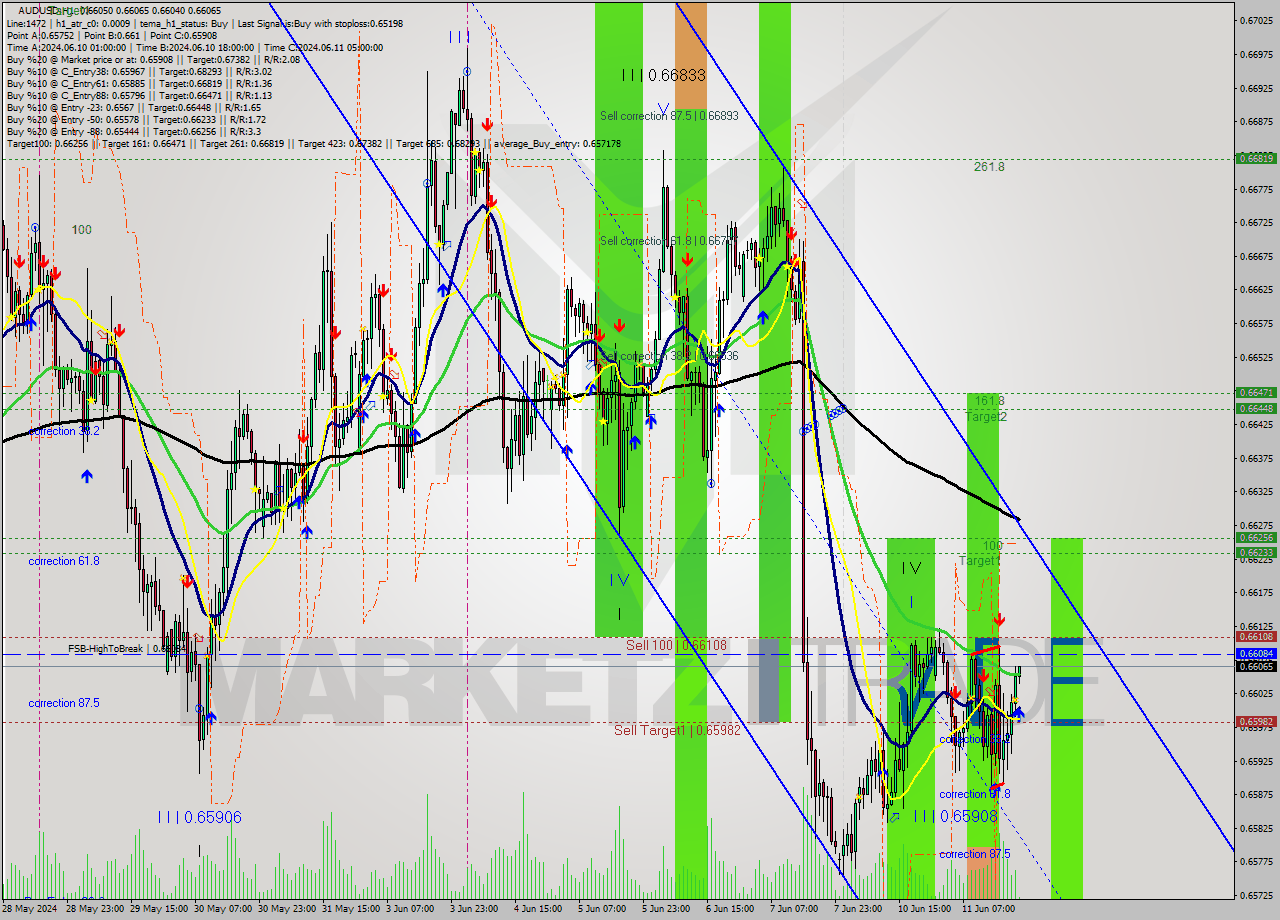This screenshot has height=920, width=1280.
Task: Click the 'Target2' label
Action: point(986,416)
